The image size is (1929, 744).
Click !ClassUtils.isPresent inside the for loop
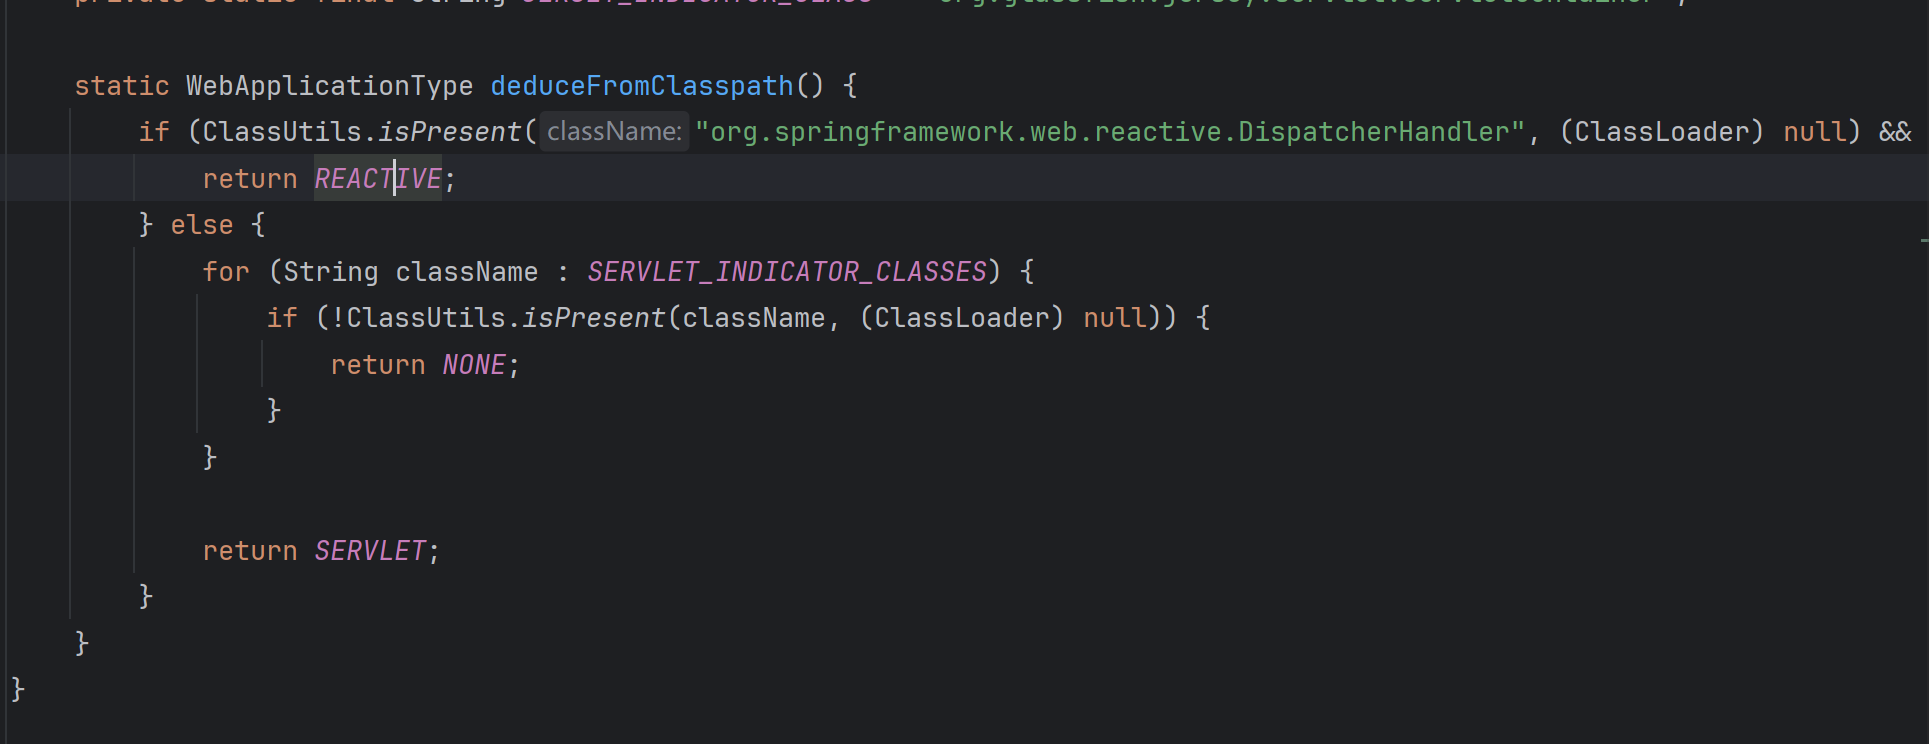(497, 318)
